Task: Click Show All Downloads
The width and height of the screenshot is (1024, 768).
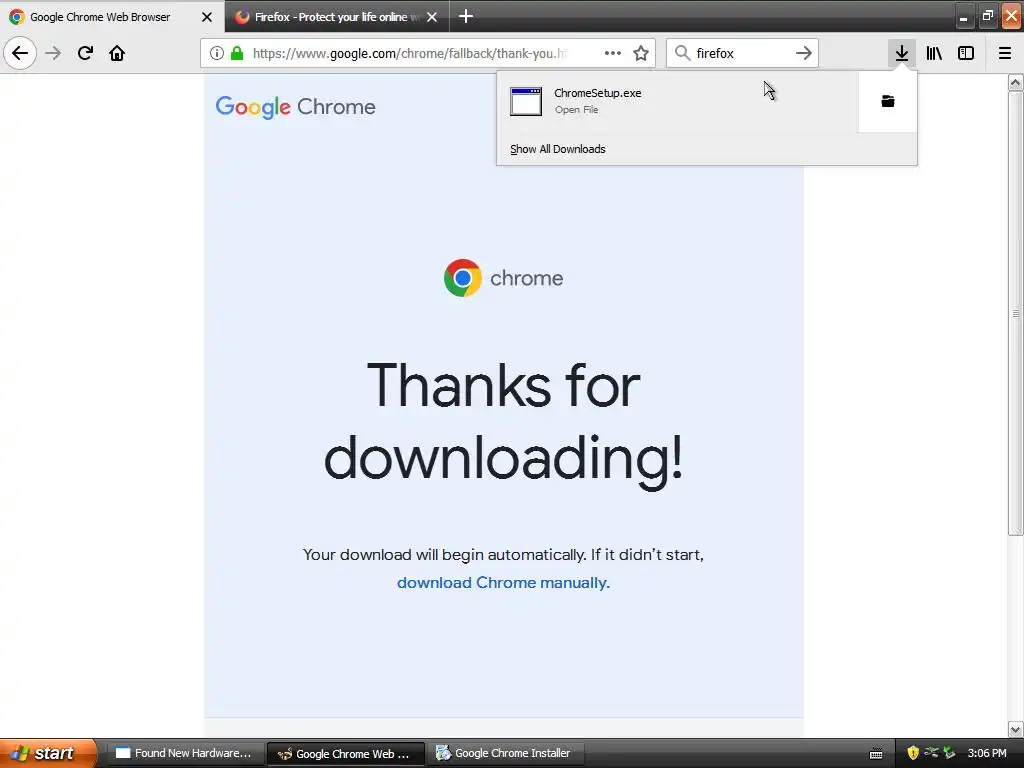Action: (558, 149)
